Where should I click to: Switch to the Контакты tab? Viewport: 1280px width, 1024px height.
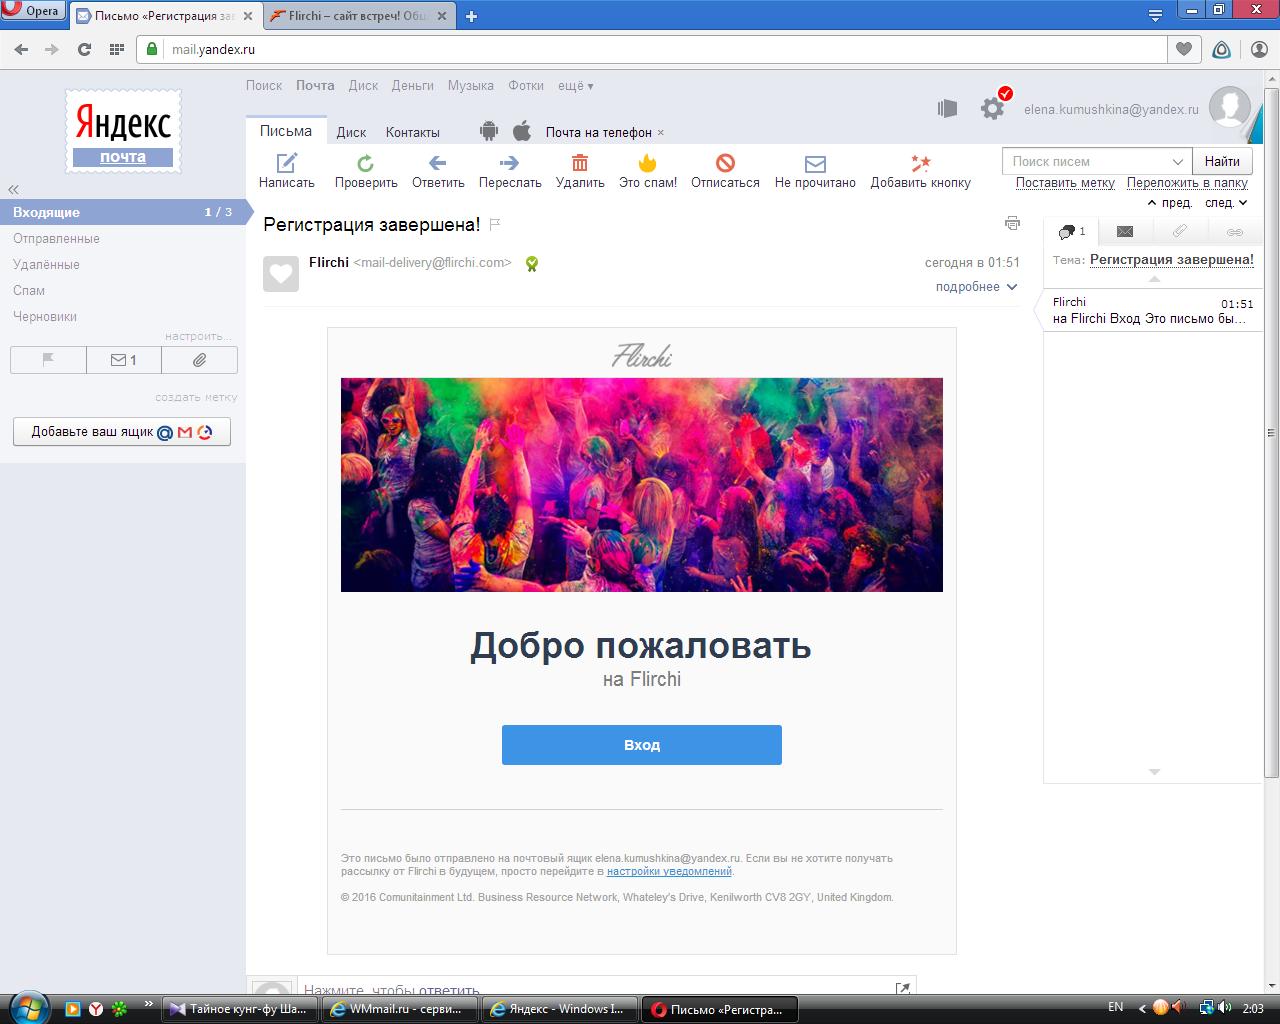click(412, 132)
